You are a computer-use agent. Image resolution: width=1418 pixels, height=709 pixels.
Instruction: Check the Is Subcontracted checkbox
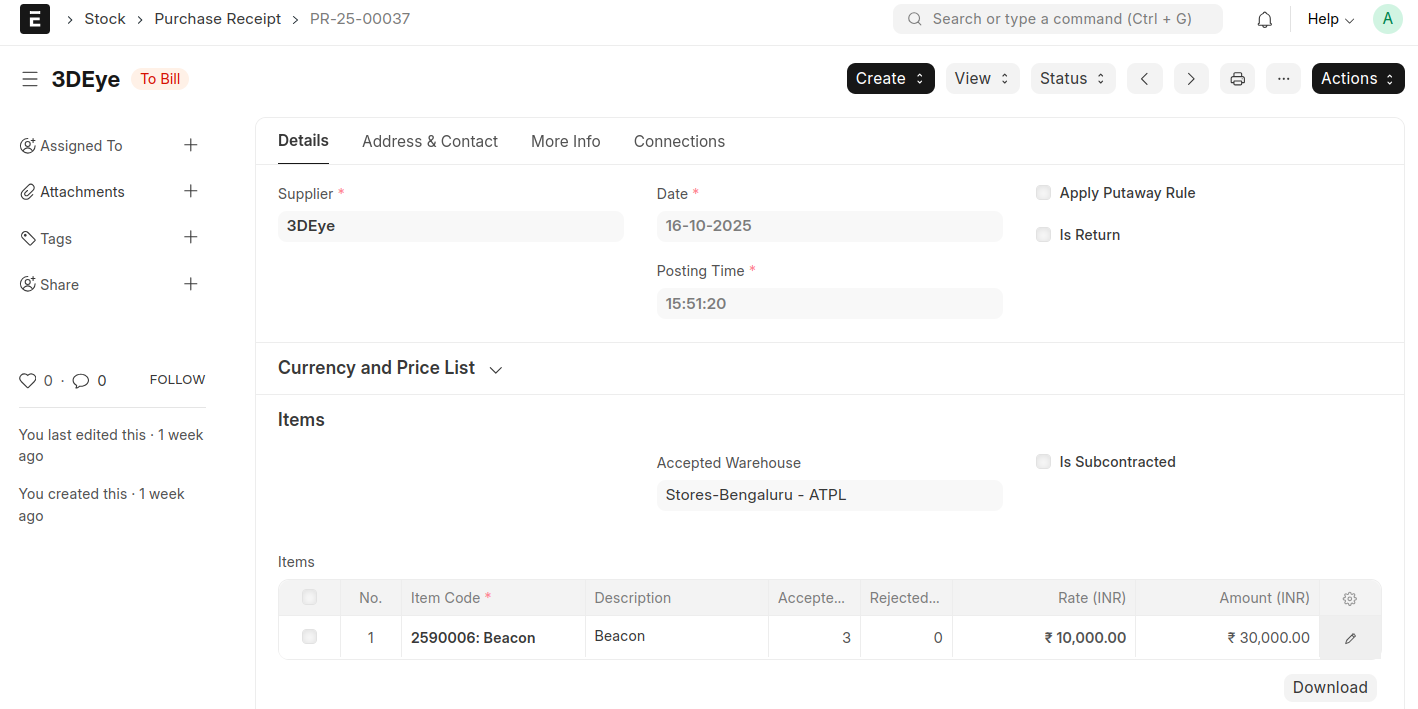(1044, 462)
